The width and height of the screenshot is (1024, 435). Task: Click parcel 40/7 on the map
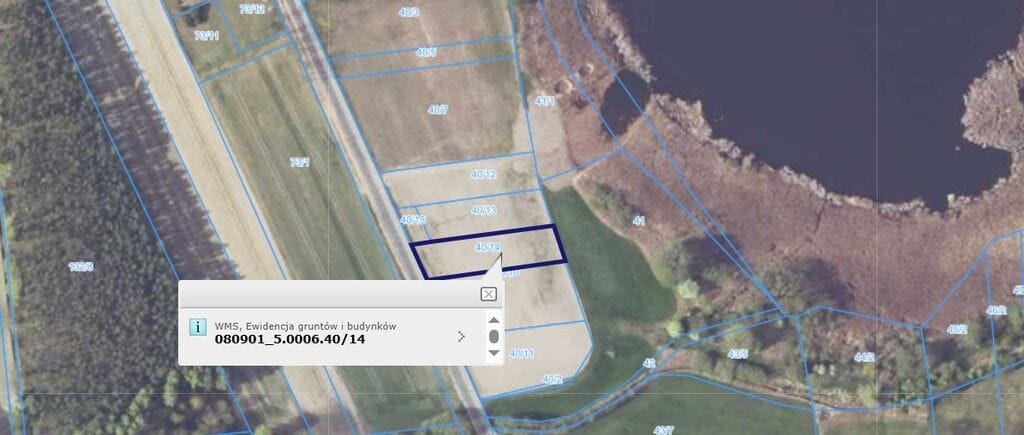[438, 110]
